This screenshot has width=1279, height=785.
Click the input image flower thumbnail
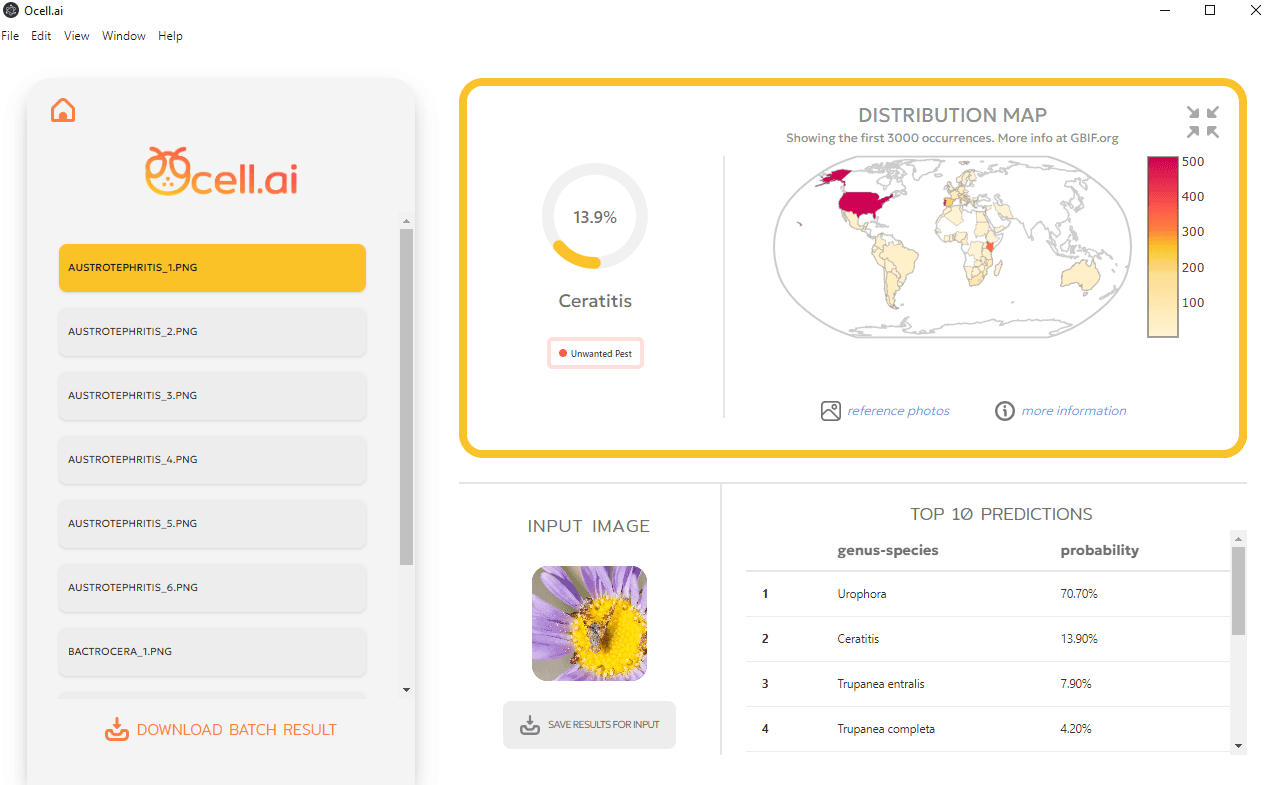(589, 624)
